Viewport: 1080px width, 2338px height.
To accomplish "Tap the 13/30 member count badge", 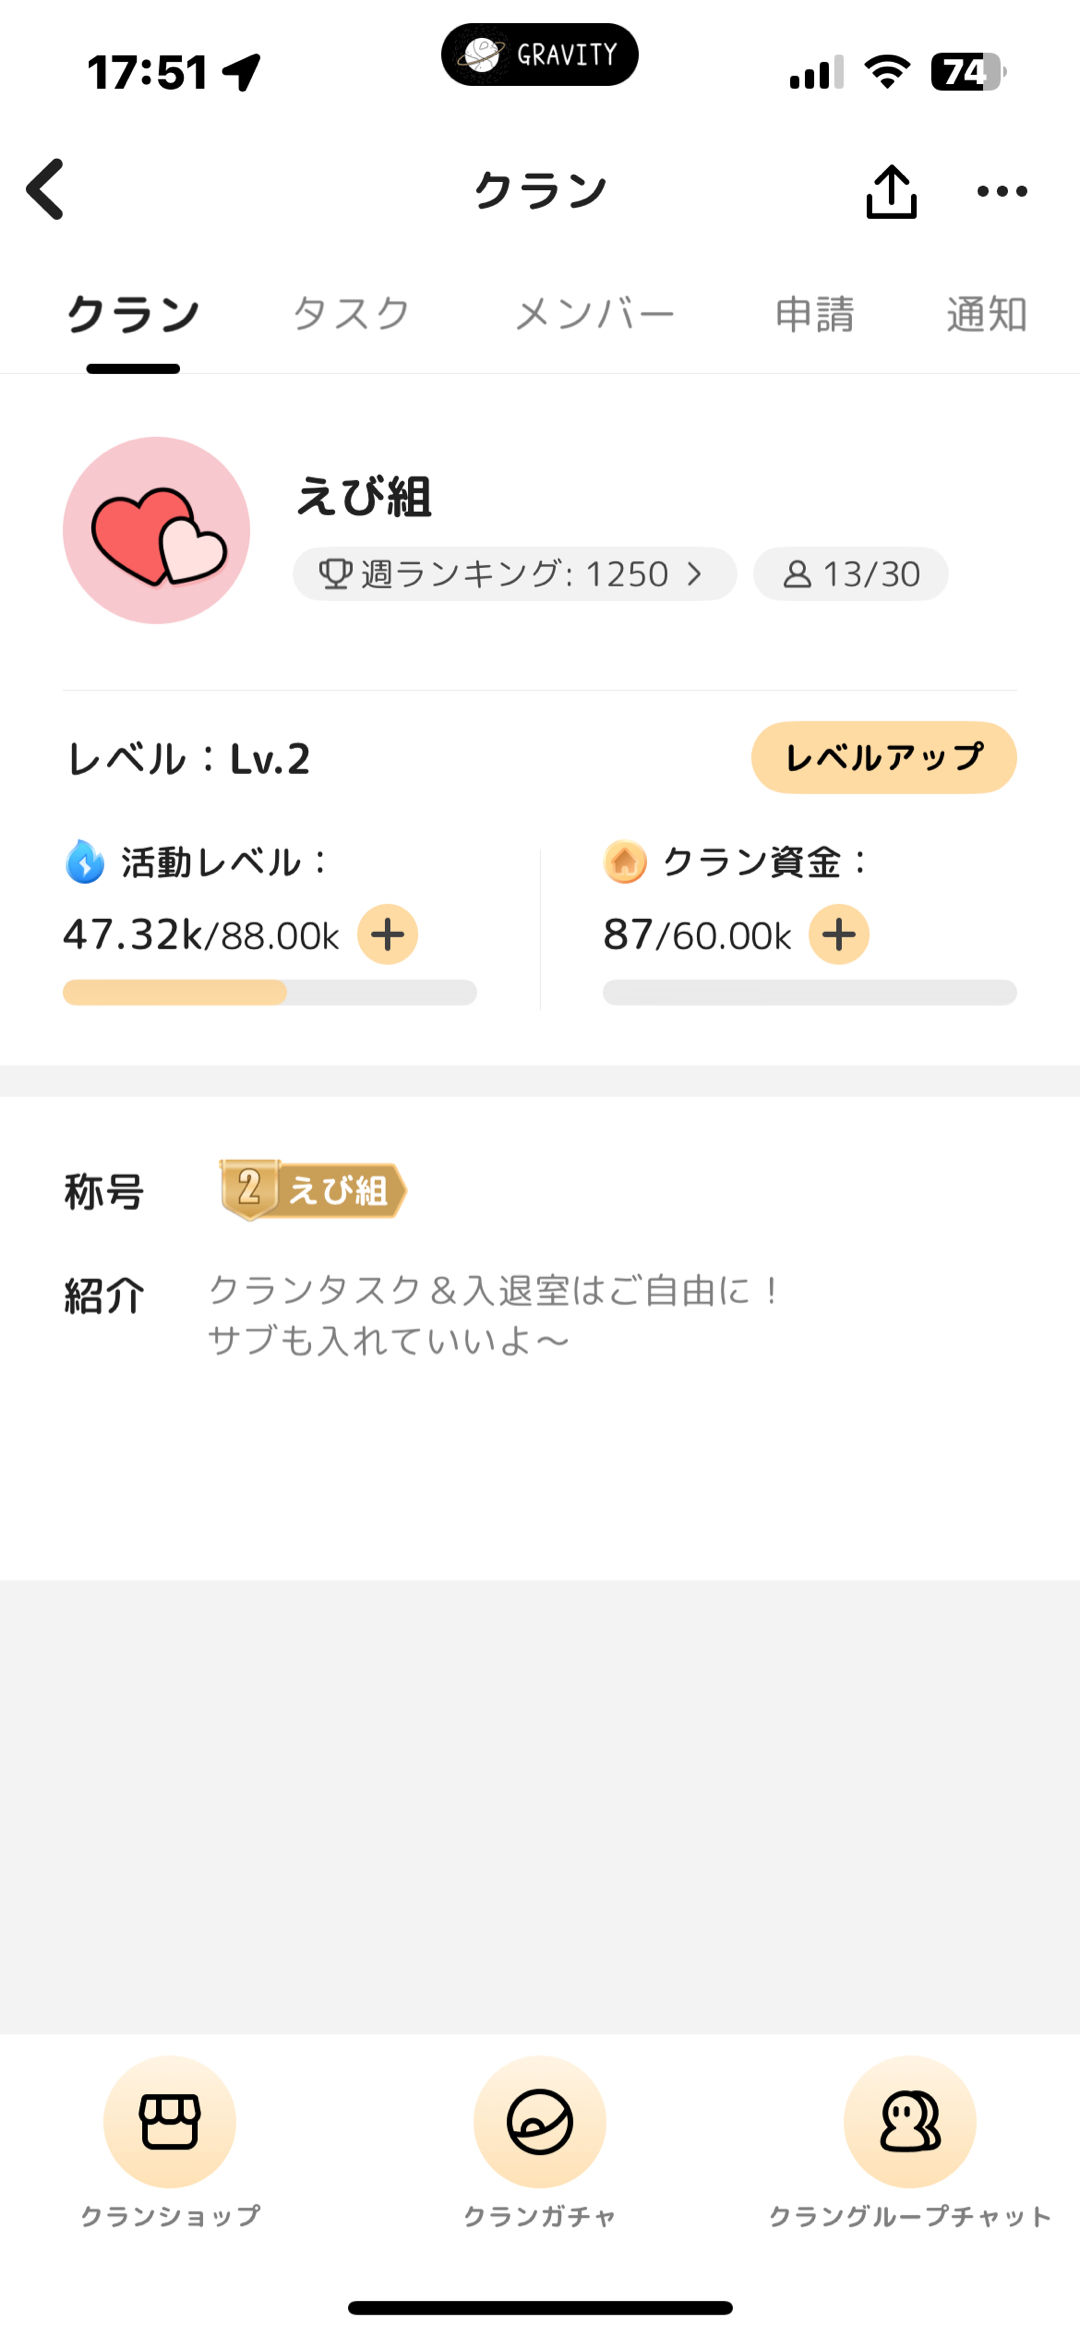I will [x=851, y=574].
